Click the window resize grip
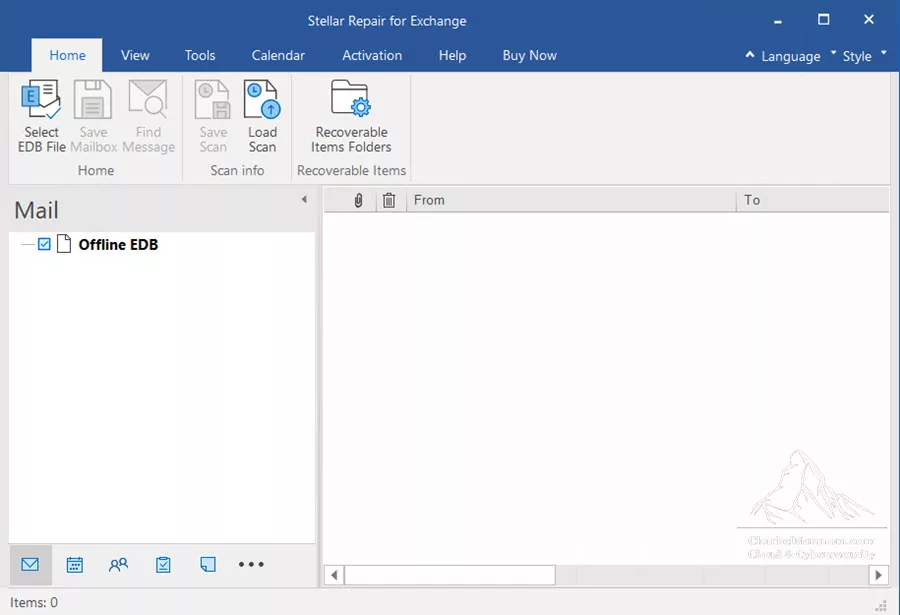Screen dimensions: 900x615 coord(881,606)
